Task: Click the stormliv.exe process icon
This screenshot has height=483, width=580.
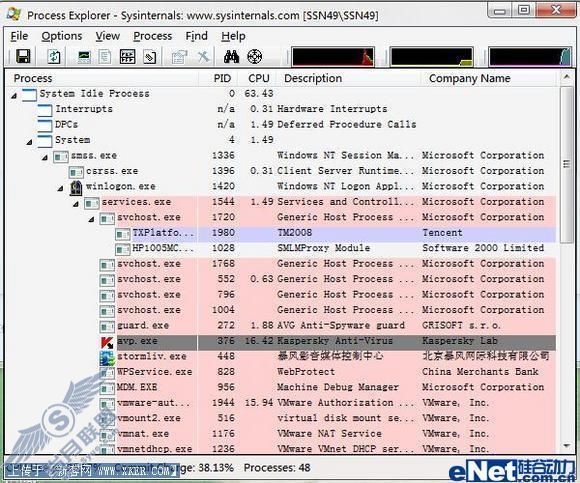Action: coord(107,358)
